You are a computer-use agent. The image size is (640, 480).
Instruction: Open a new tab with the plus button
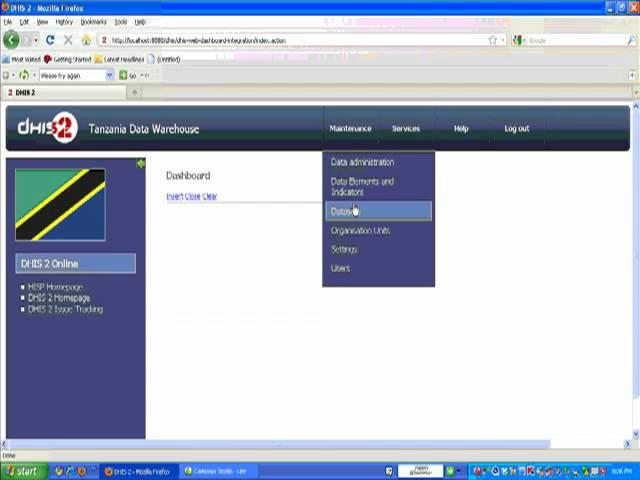coord(134,93)
